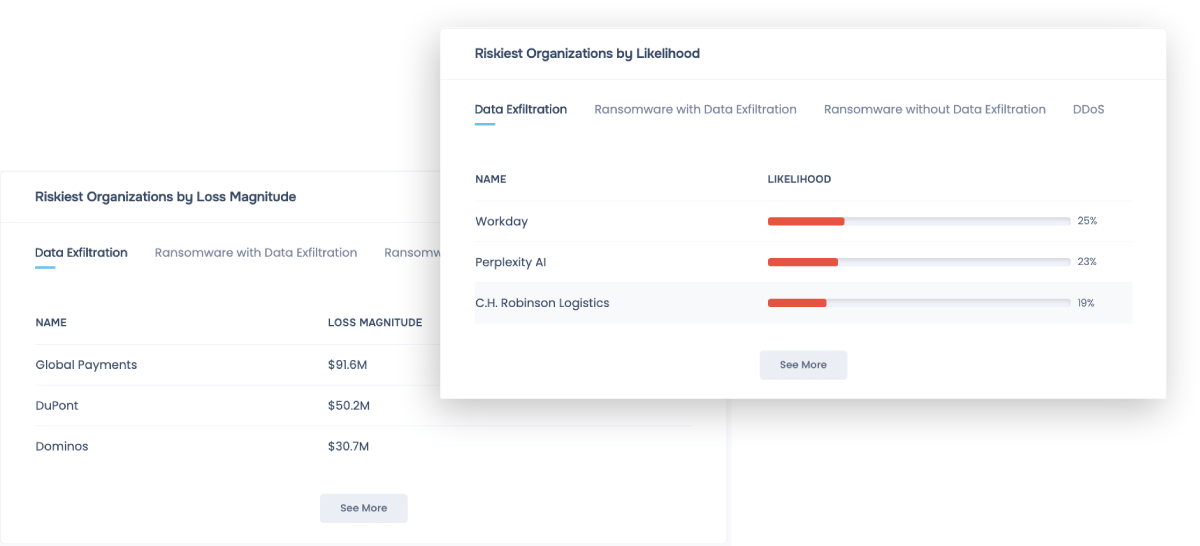Click the LOSS MAGNITUDE column header
The height and width of the screenshot is (546, 1200).
coord(375,323)
